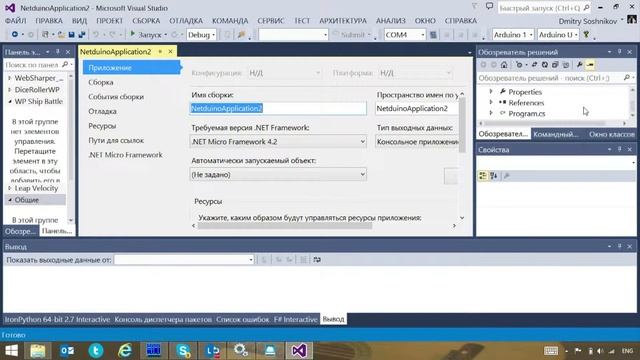The image size is (640, 360).
Task: Open the СБОРКА menu
Action: pyautogui.click(x=146, y=20)
